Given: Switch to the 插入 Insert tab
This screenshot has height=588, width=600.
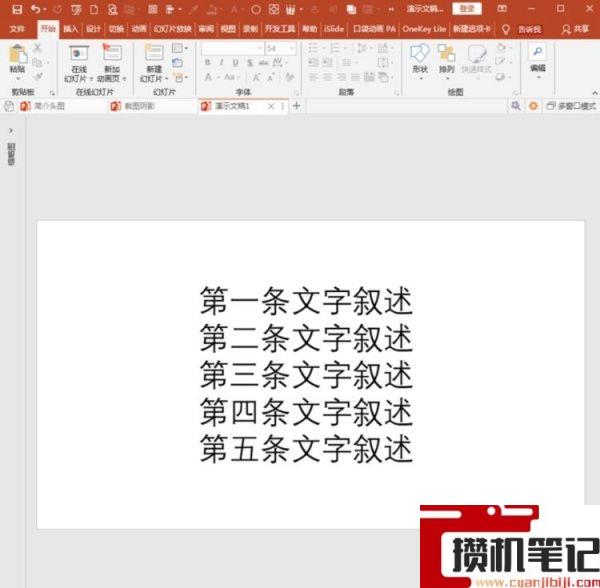Looking at the screenshot, I should [70, 29].
